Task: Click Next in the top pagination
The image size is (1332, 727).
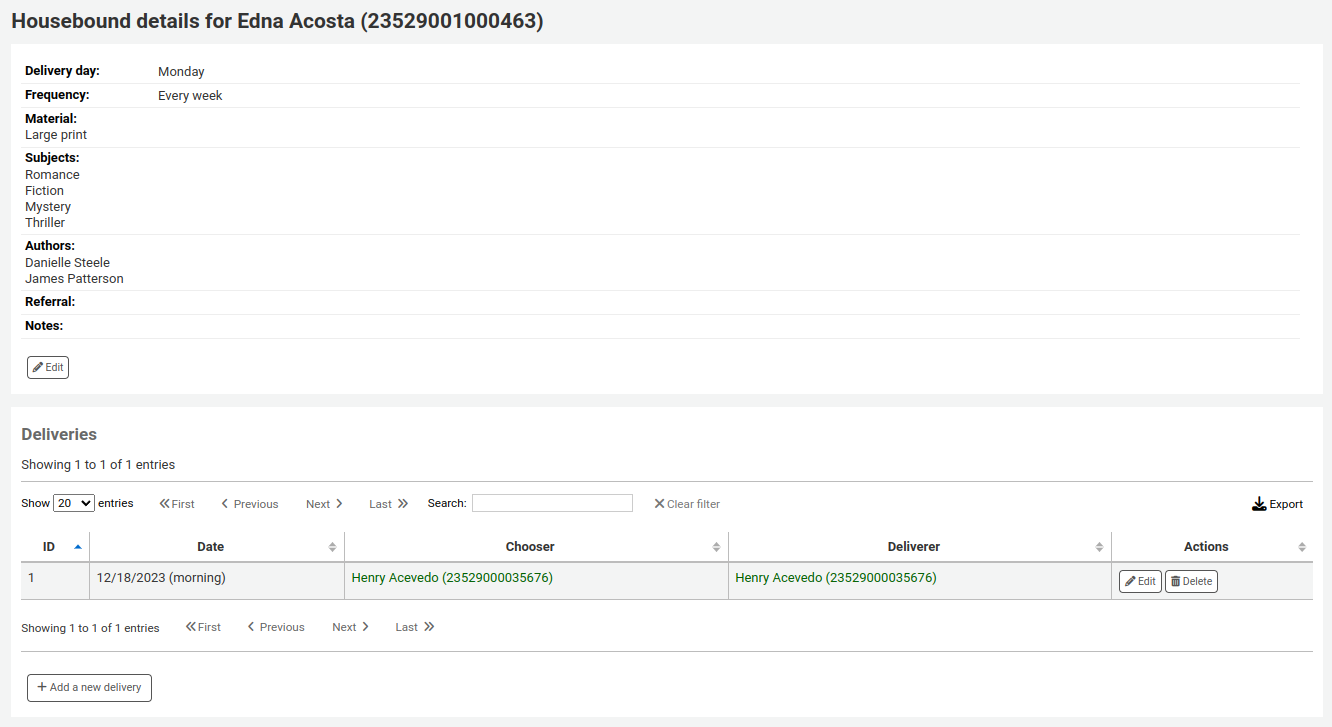Action: 324,504
